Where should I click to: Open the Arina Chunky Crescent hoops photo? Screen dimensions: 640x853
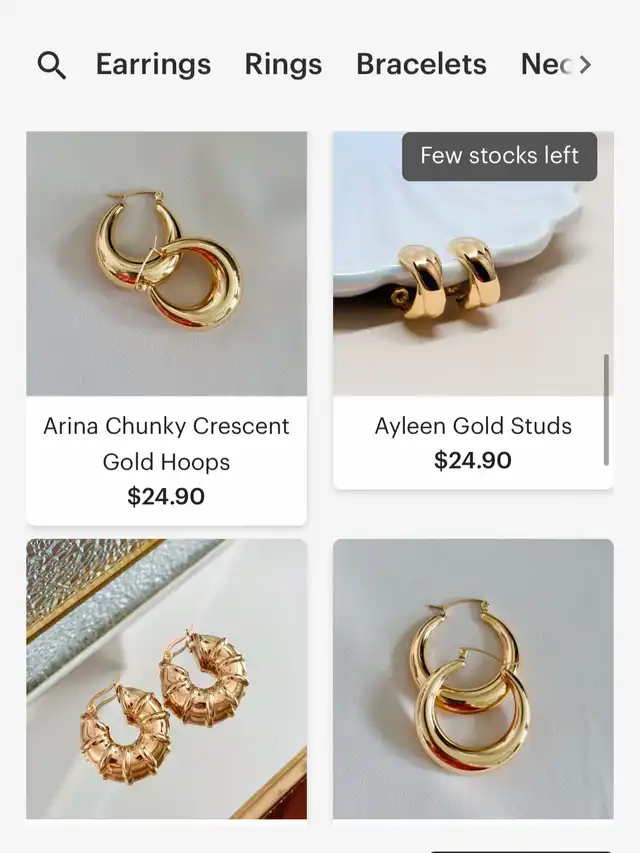tap(166, 264)
